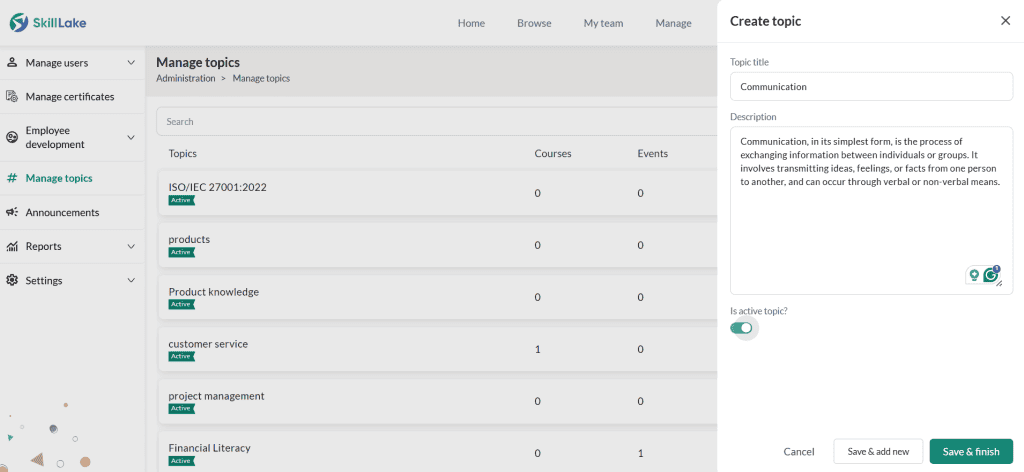Click the SkillLake logo

pyautogui.click(x=48, y=23)
